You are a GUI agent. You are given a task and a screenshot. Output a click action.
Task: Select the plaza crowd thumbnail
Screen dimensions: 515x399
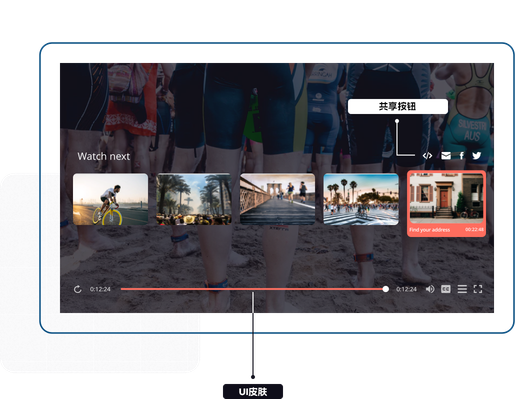click(x=361, y=199)
